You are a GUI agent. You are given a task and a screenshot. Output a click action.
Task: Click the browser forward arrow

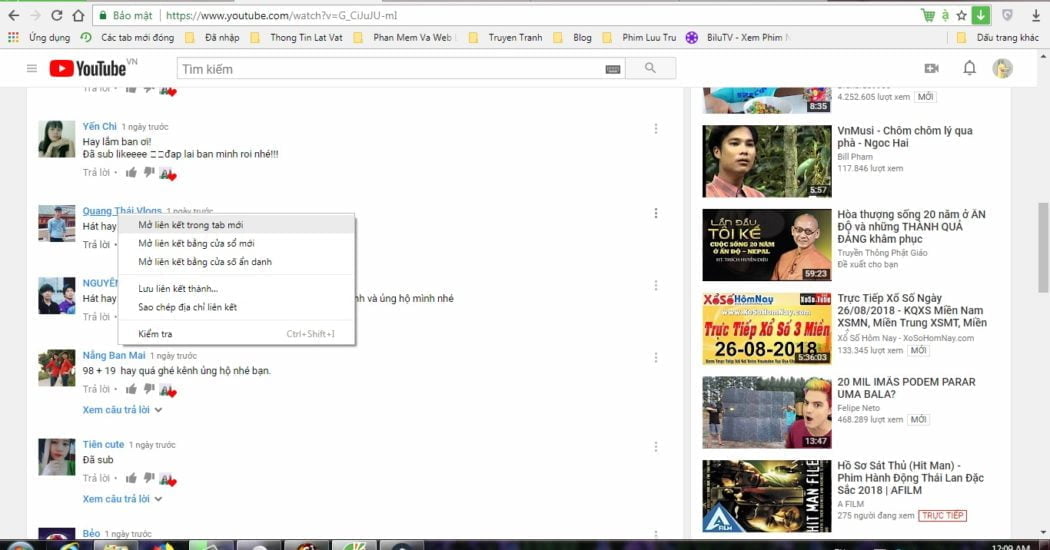point(35,15)
